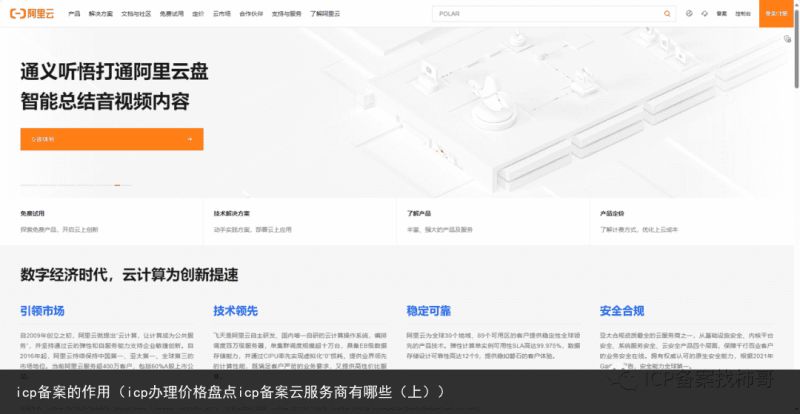Image resolution: width=800 pixels, height=414 pixels.
Task: Open the 产品 menu
Action: click(x=74, y=14)
